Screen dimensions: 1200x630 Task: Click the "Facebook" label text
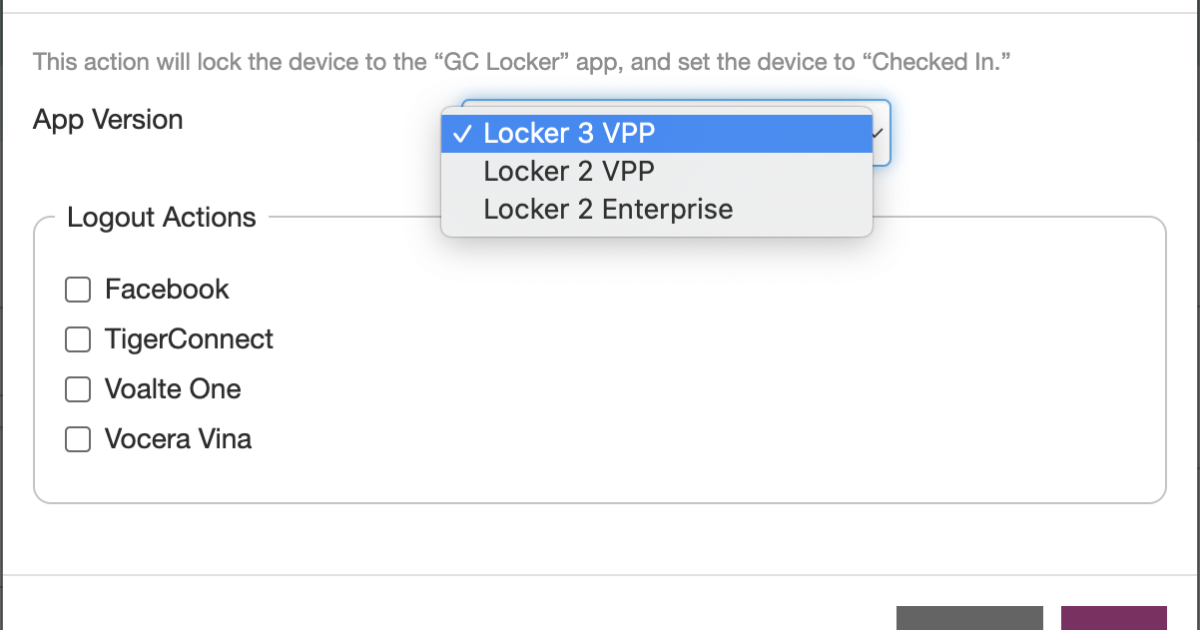pos(166,289)
